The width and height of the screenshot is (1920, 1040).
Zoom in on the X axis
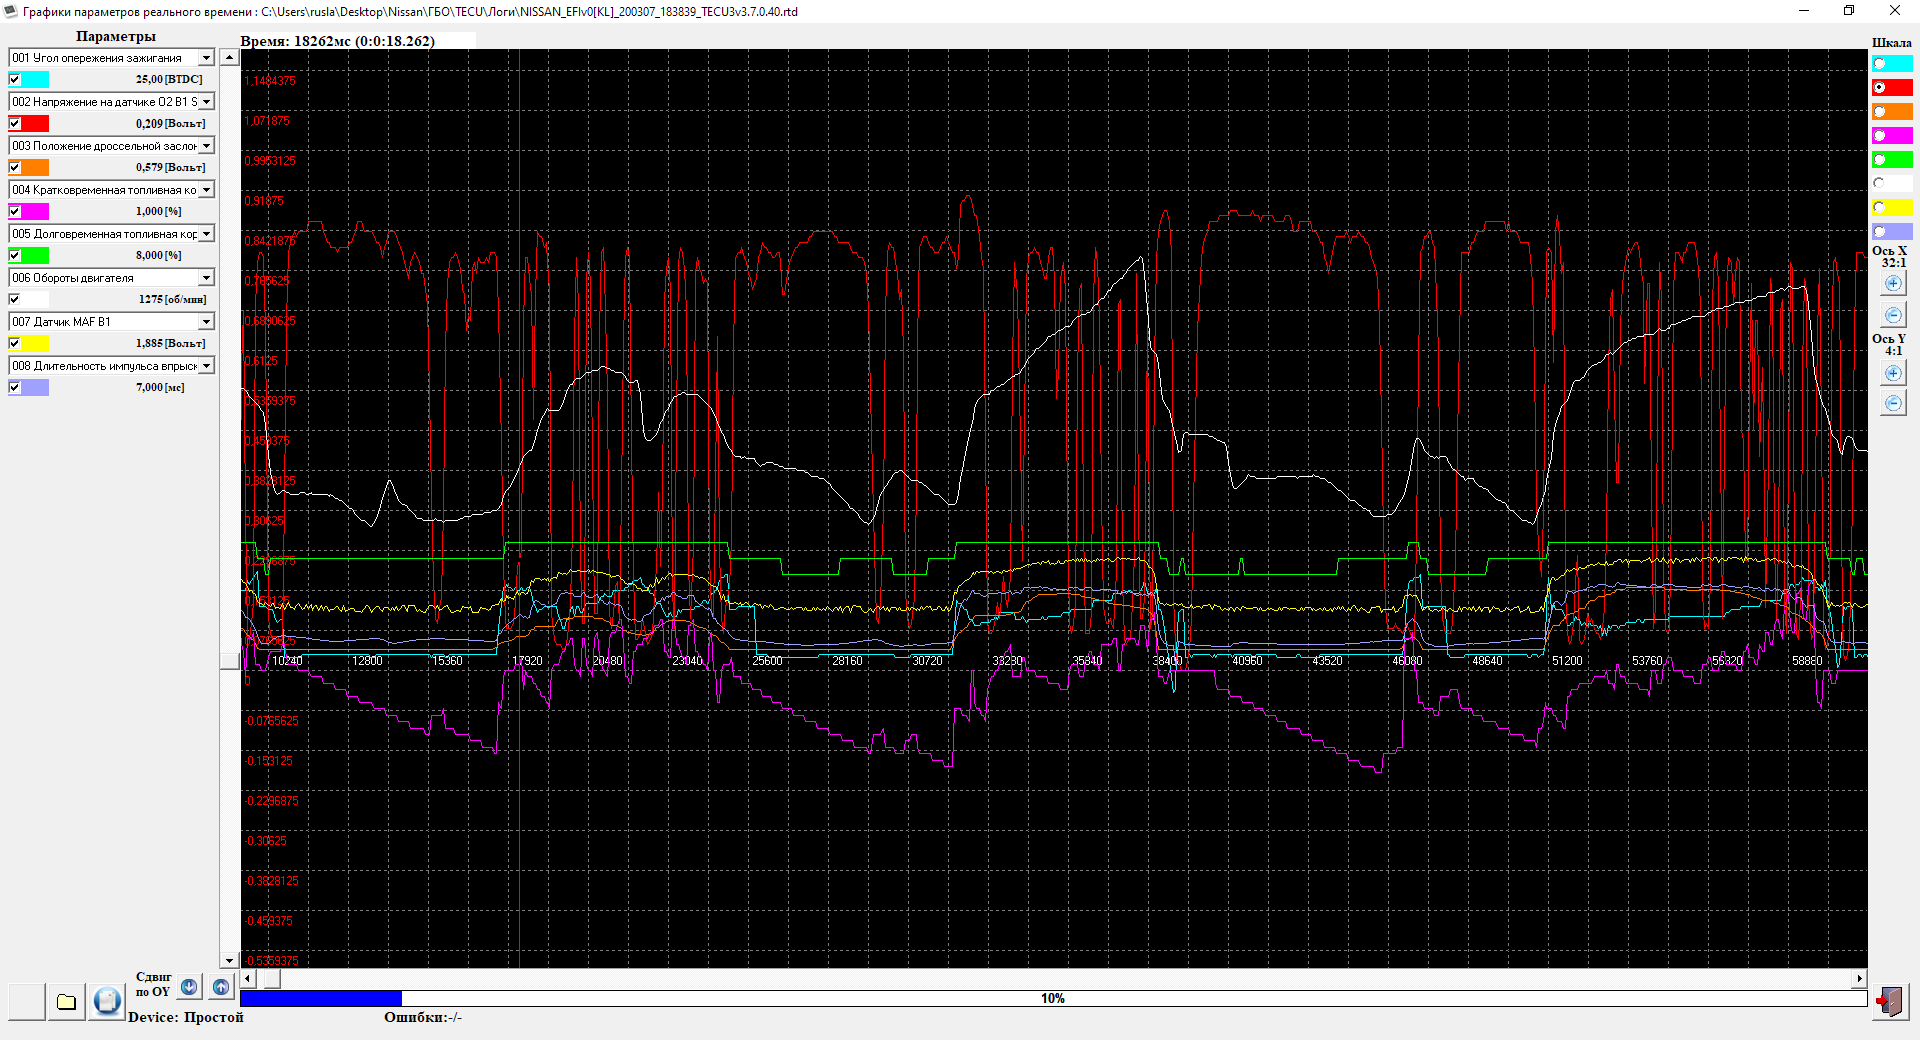pyautogui.click(x=1893, y=284)
